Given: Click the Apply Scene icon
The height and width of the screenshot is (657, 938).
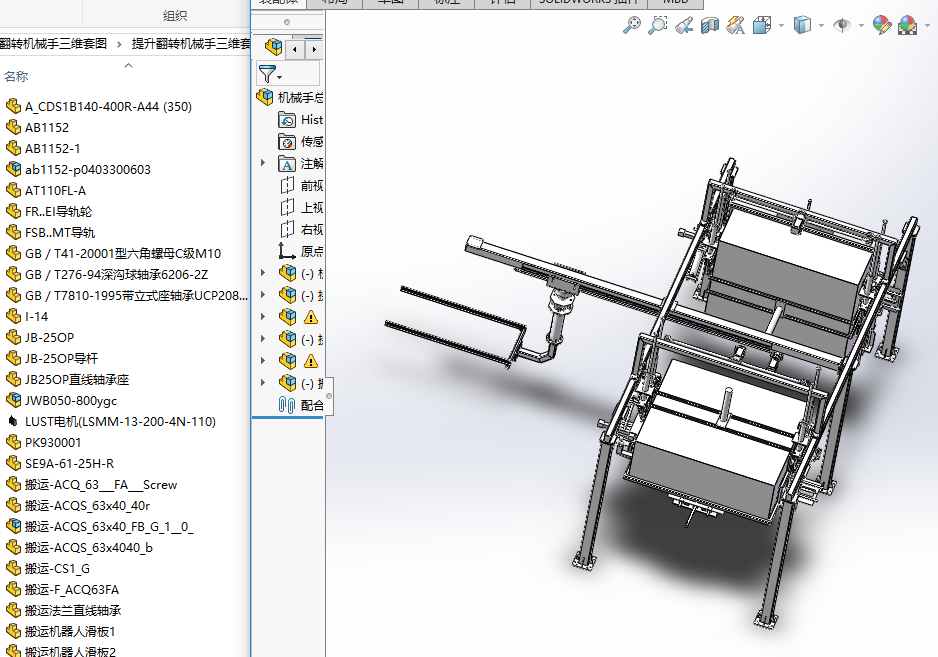Looking at the screenshot, I should pos(908,26).
